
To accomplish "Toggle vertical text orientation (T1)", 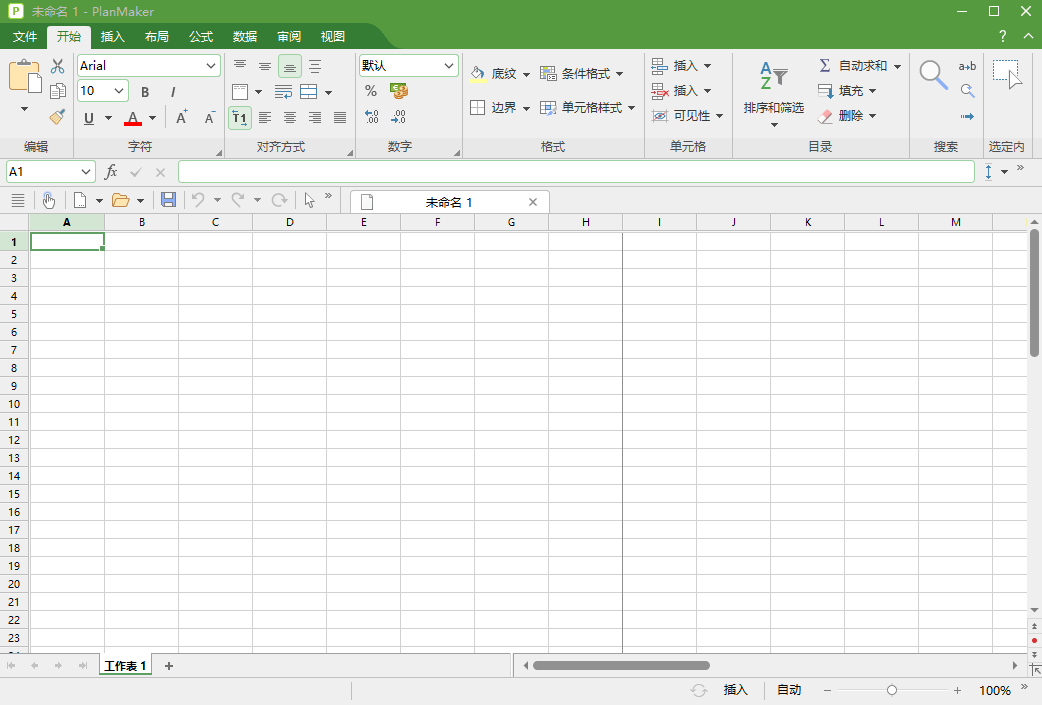I will (239, 117).
